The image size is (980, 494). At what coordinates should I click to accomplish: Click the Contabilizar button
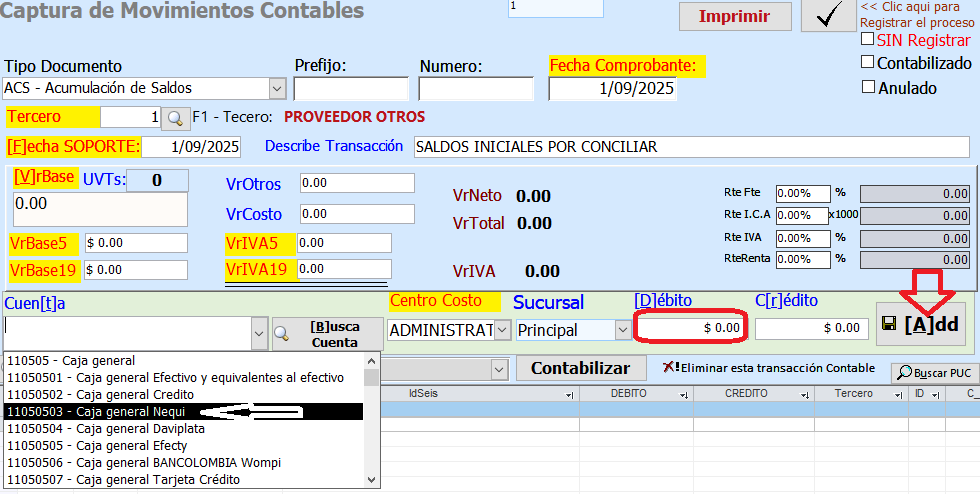(580, 368)
